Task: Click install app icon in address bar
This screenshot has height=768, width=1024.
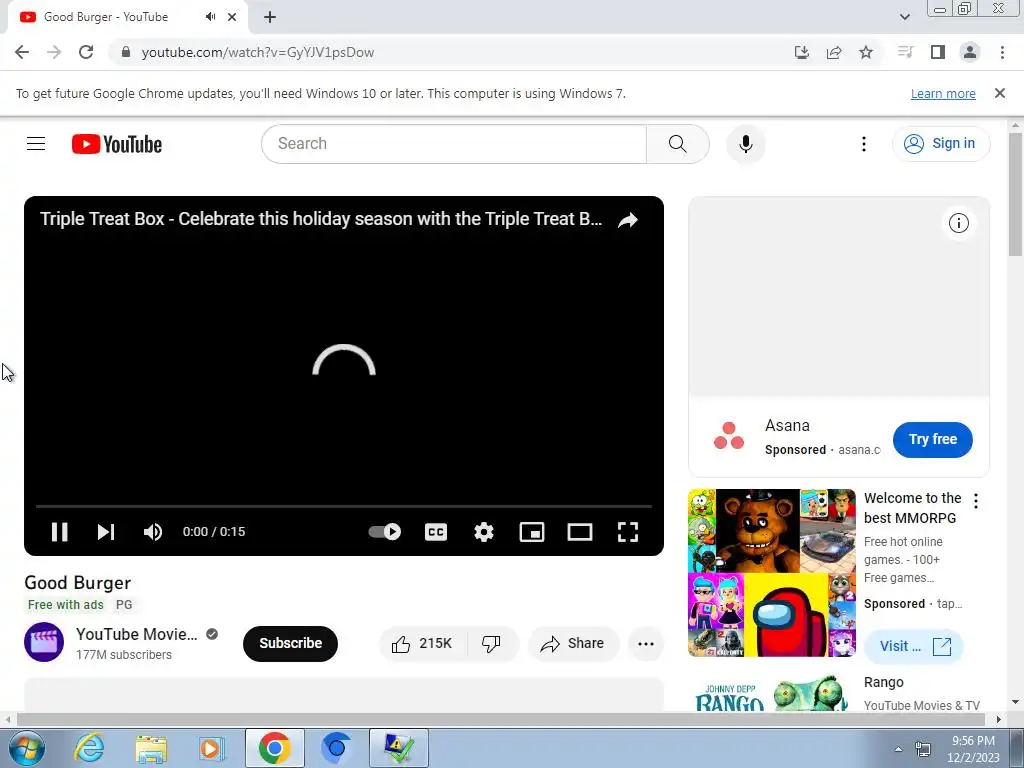Action: click(x=802, y=52)
